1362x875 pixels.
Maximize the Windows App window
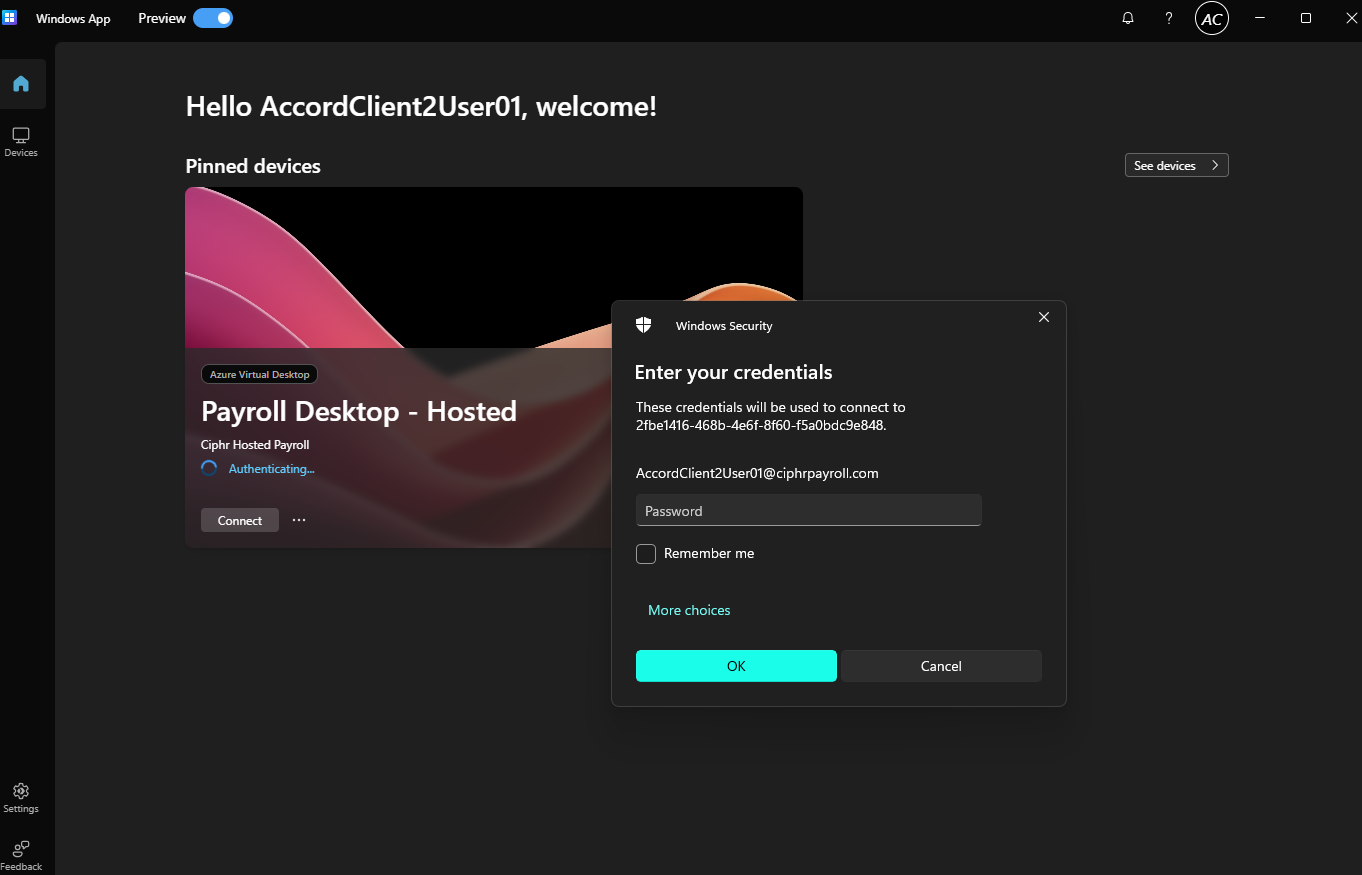[1306, 18]
